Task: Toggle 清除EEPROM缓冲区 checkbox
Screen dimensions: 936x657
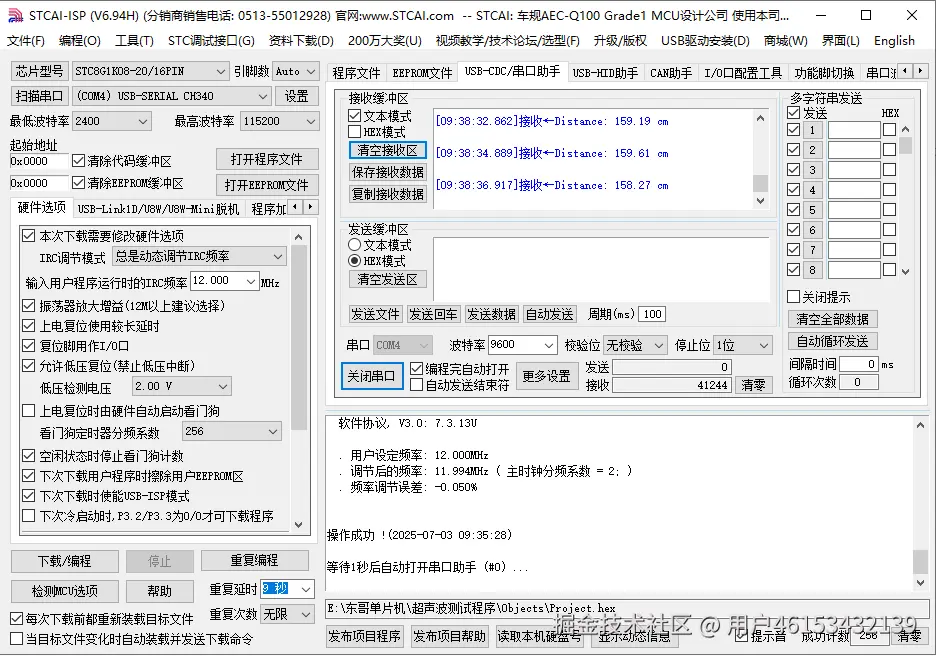Action: 78,183
